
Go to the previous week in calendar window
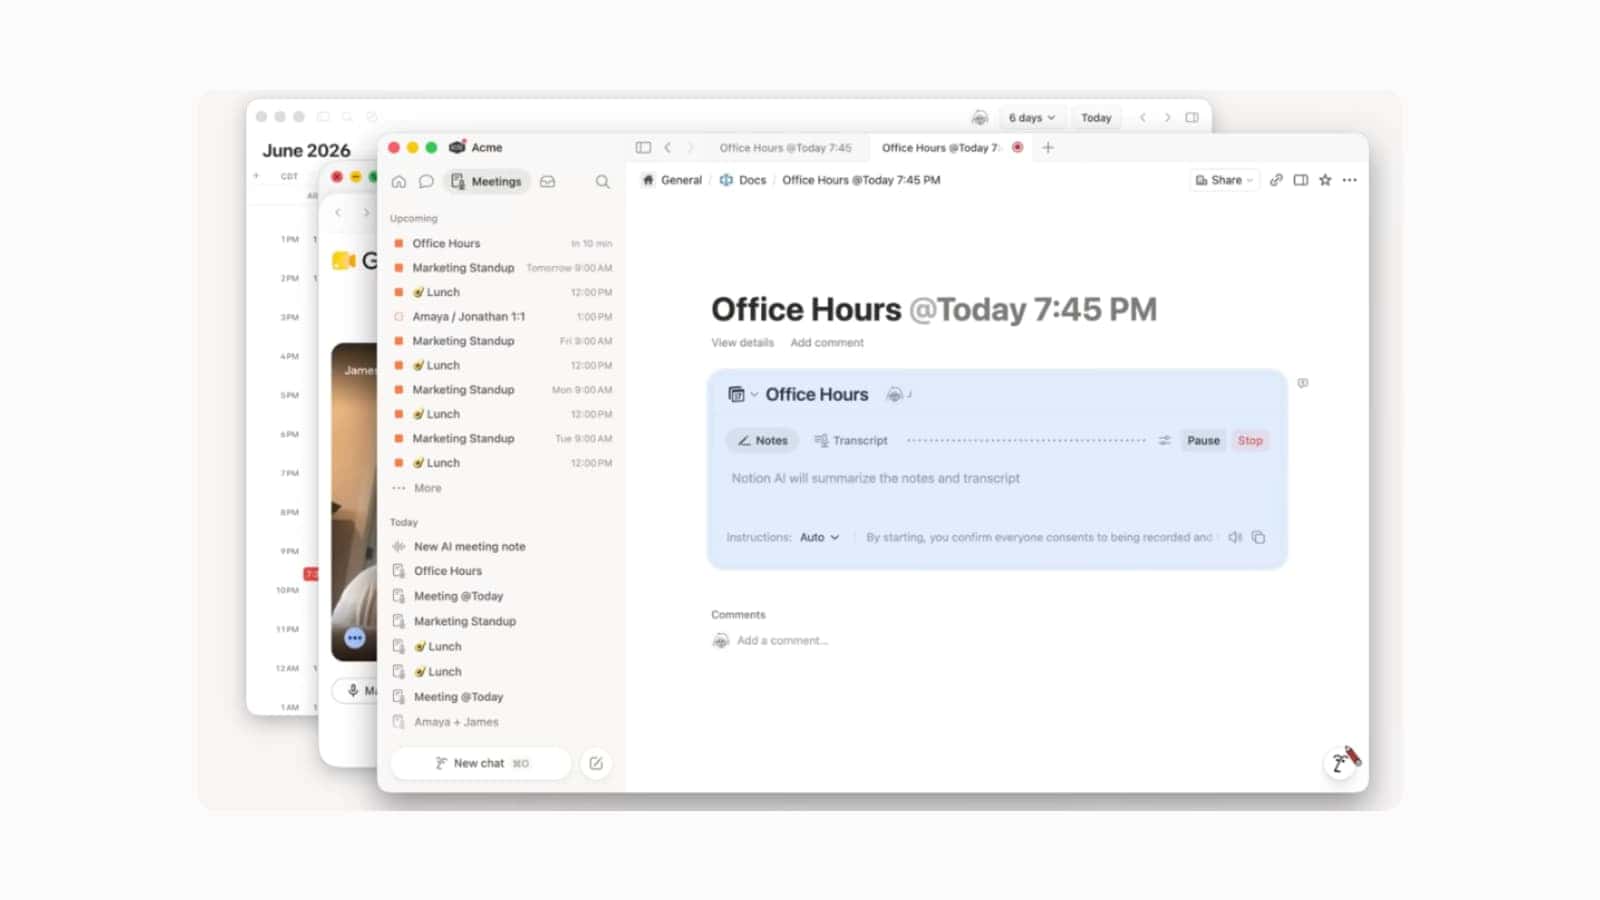coord(1143,117)
